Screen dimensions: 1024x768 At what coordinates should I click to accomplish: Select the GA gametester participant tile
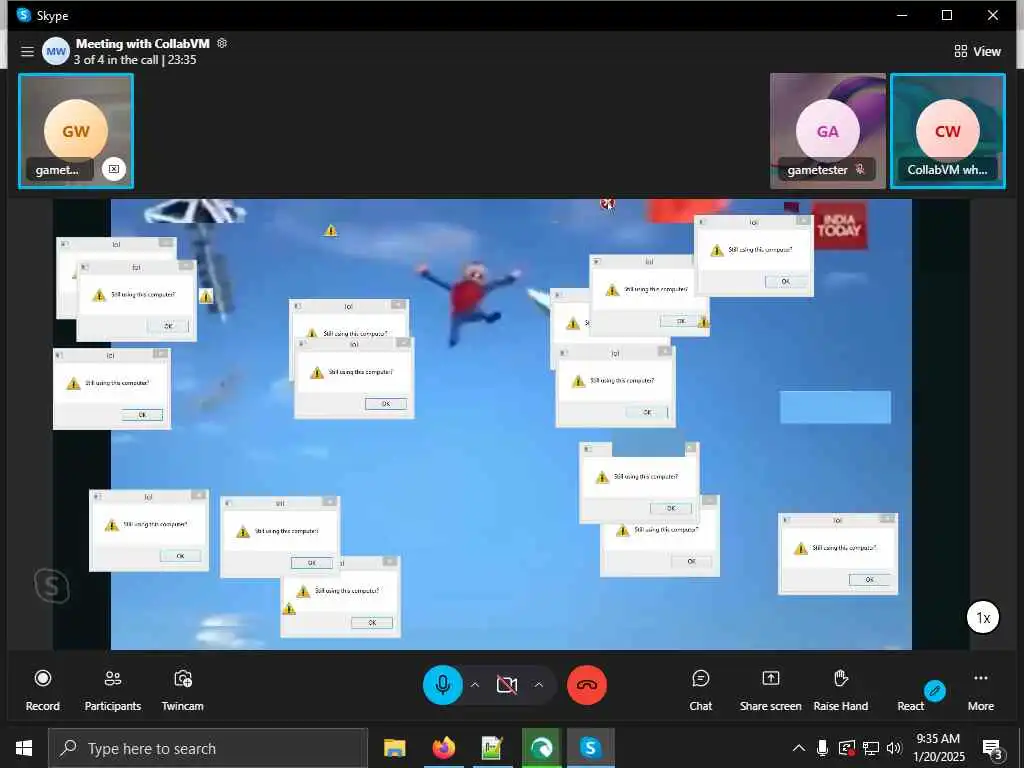click(x=827, y=131)
